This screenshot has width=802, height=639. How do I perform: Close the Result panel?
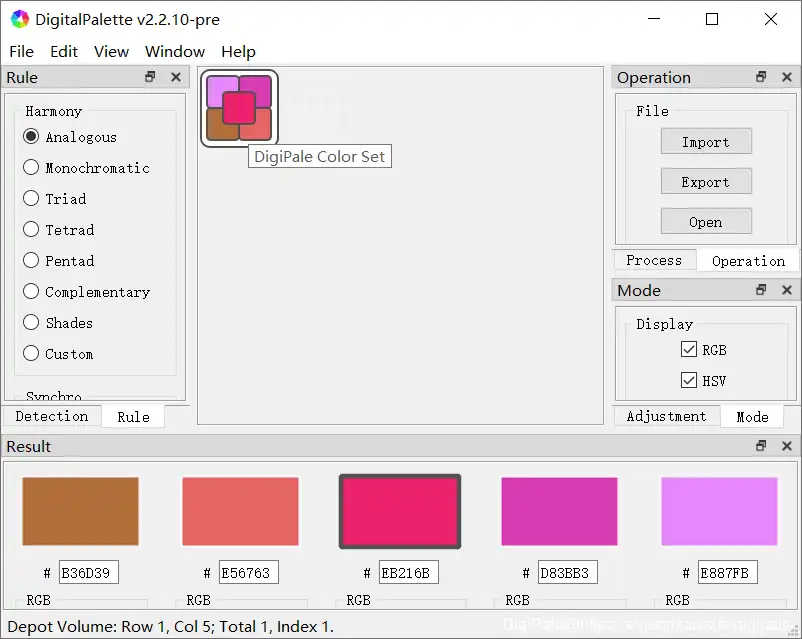787,446
